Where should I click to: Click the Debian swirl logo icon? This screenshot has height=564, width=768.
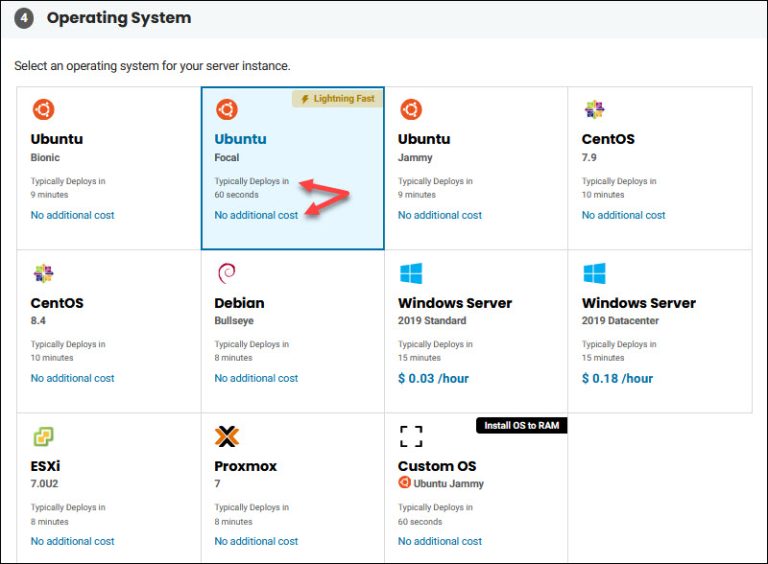[226, 273]
